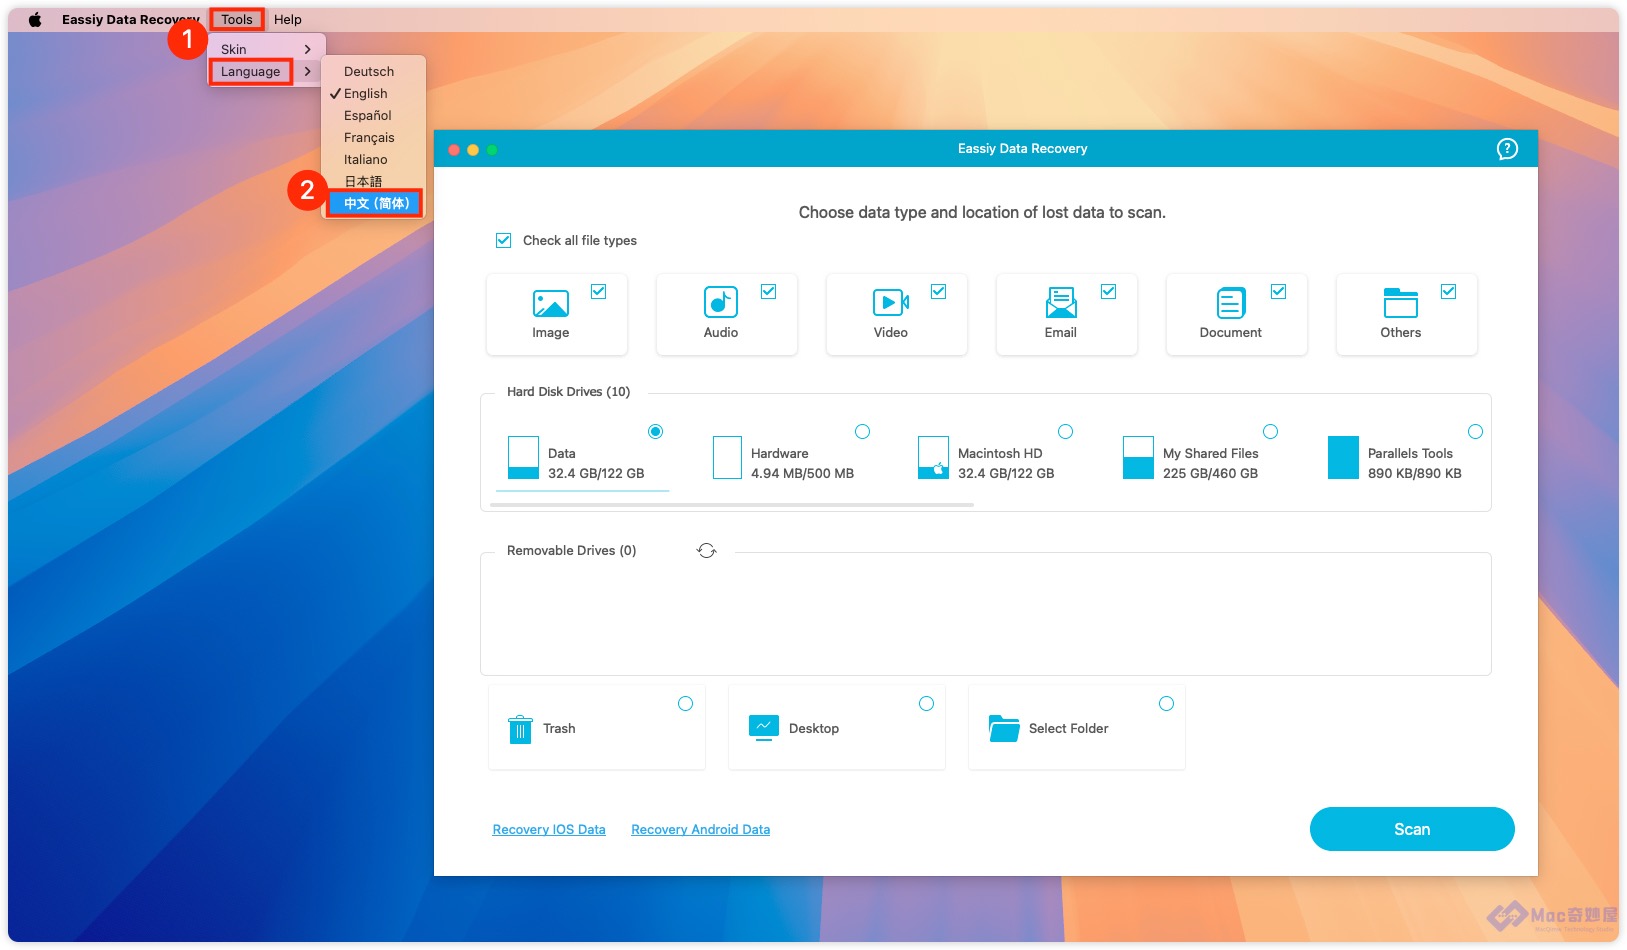Select the Desktop location radio button
Image resolution: width=1627 pixels, height=950 pixels.
tap(927, 704)
